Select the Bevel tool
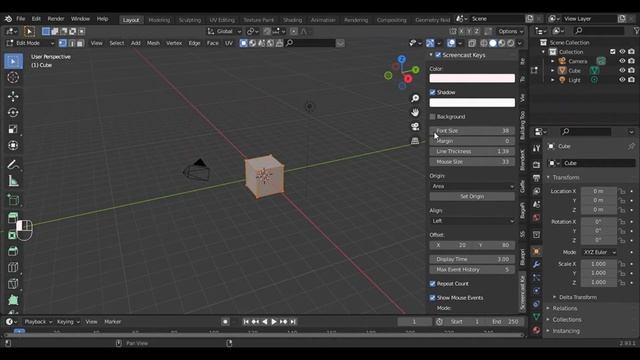This screenshot has width=640, height=360. tap(13, 251)
